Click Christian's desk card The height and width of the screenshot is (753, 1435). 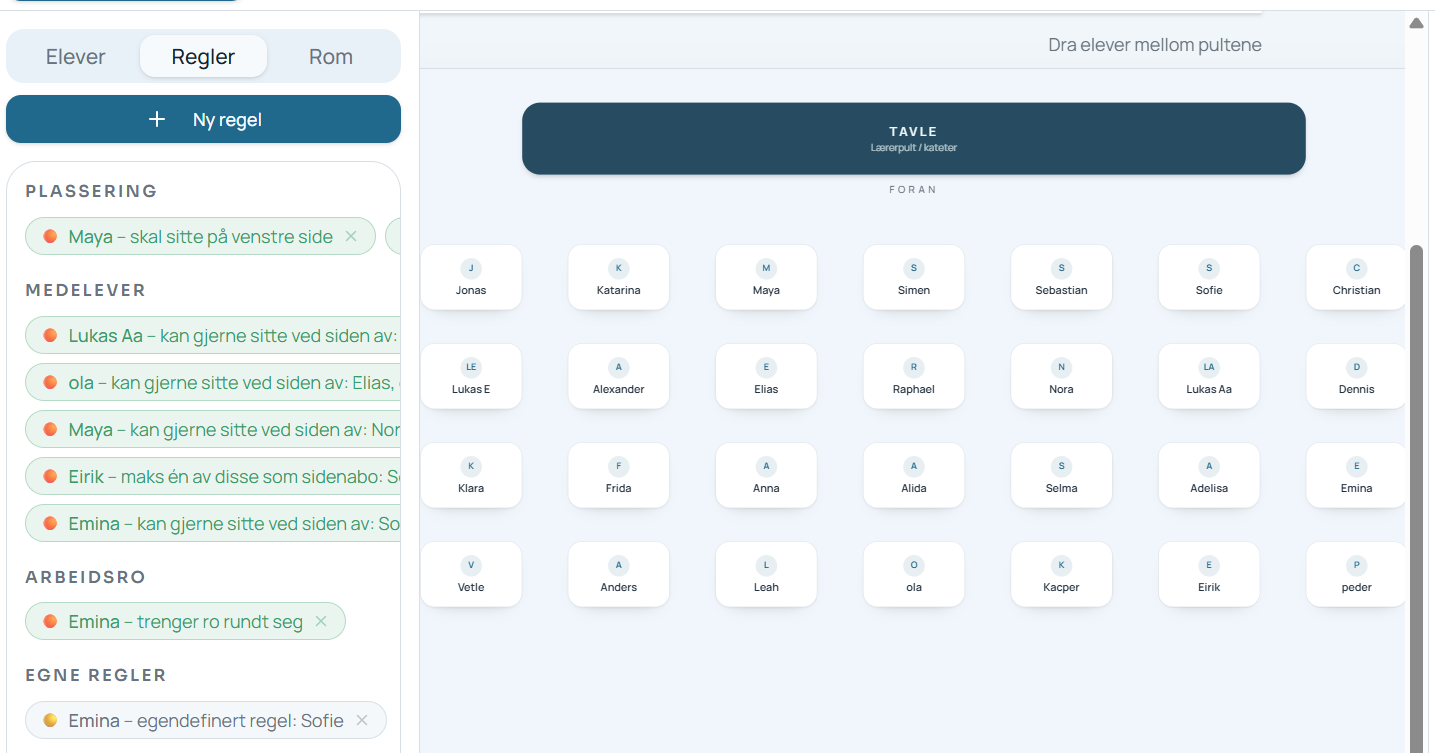pyautogui.click(x=1356, y=278)
